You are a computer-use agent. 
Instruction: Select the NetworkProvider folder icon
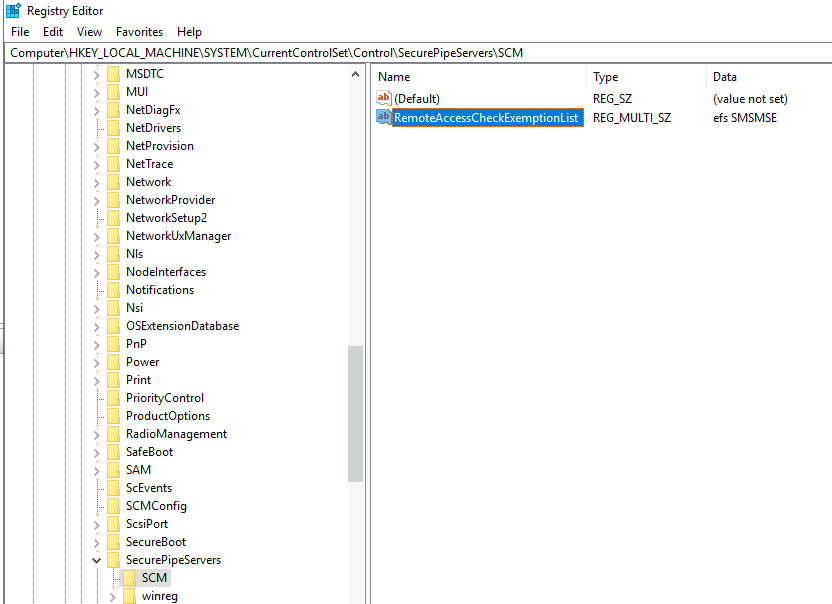click(113, 200)
